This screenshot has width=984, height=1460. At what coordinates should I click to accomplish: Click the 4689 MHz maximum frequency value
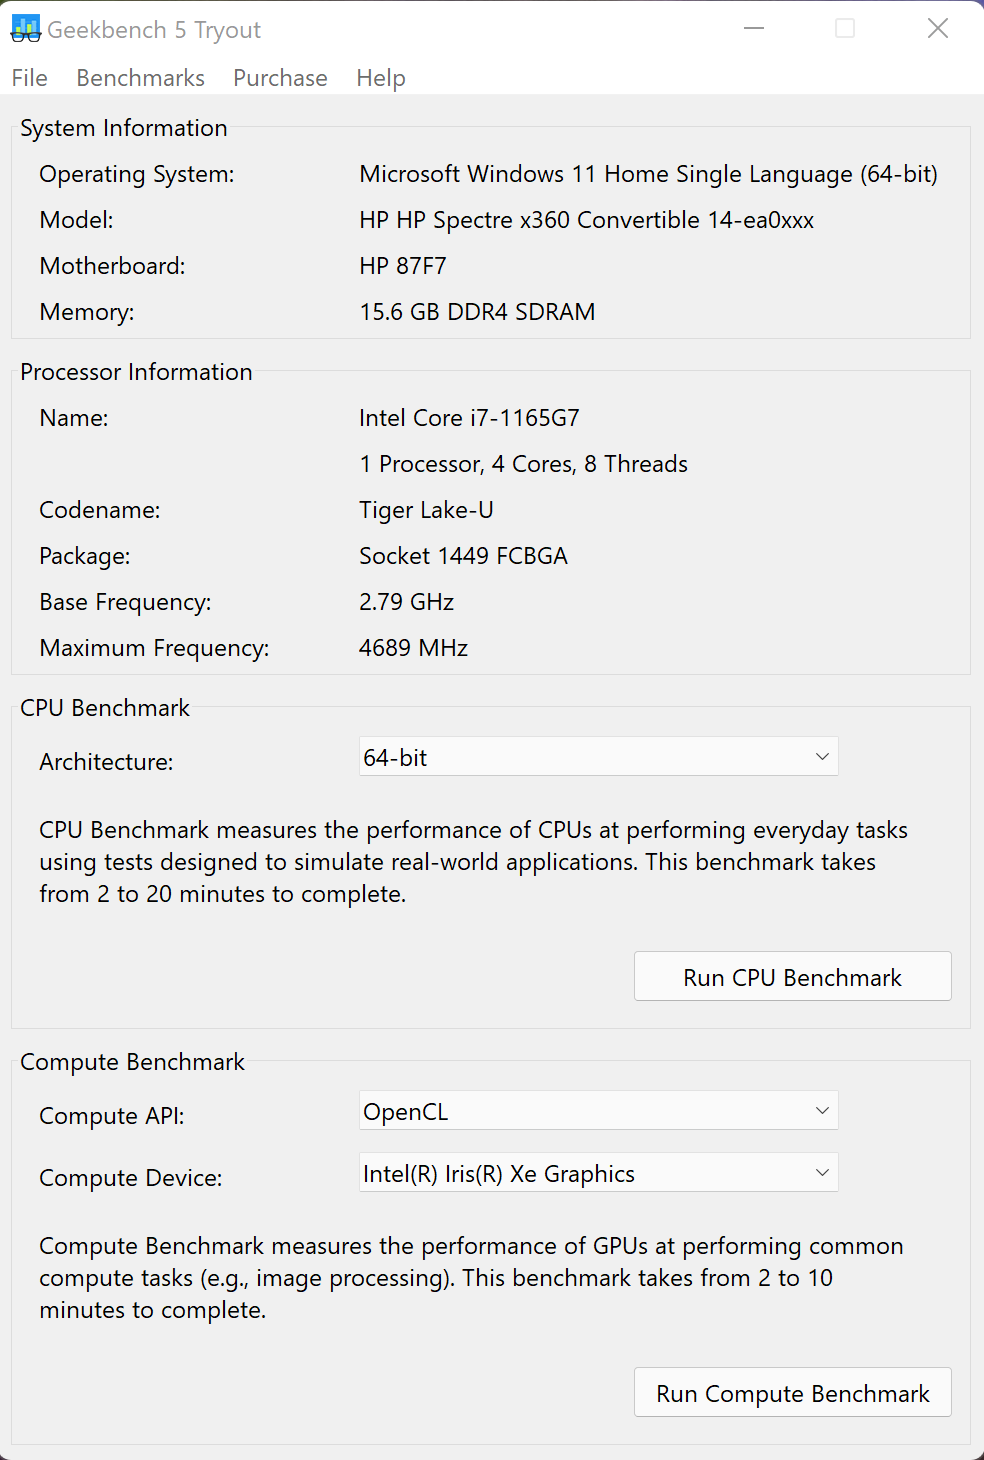(x=413, y=648)
